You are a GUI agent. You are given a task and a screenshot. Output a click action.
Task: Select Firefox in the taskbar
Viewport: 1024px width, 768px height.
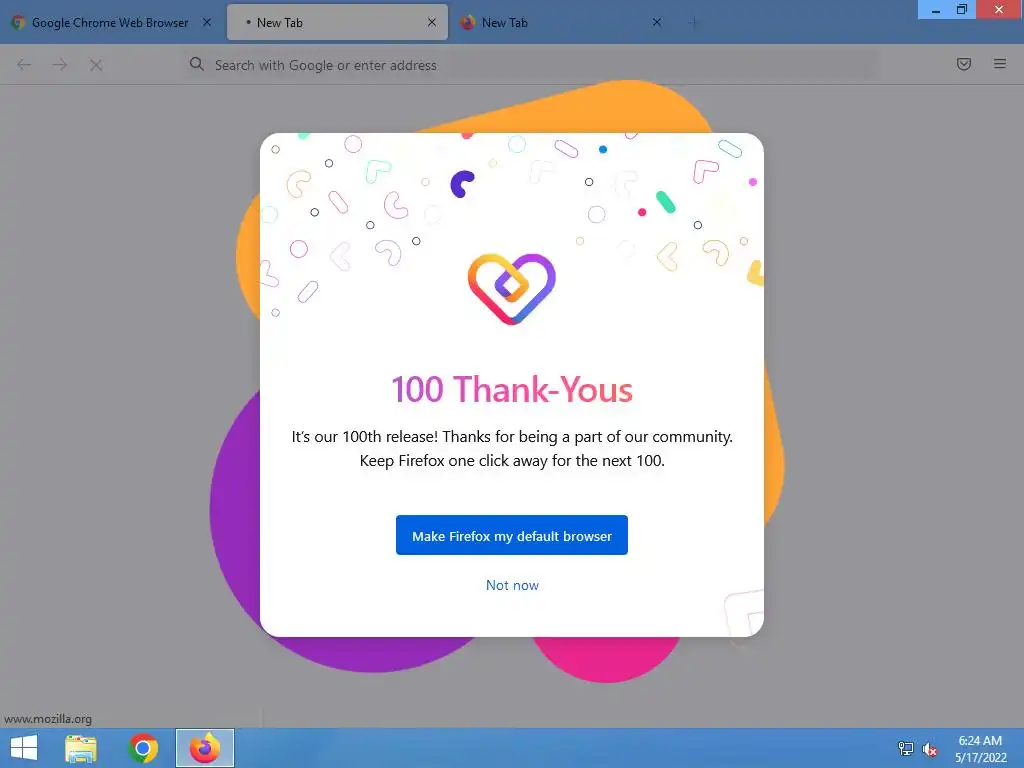pyautogui.click(x=205, y=748)
